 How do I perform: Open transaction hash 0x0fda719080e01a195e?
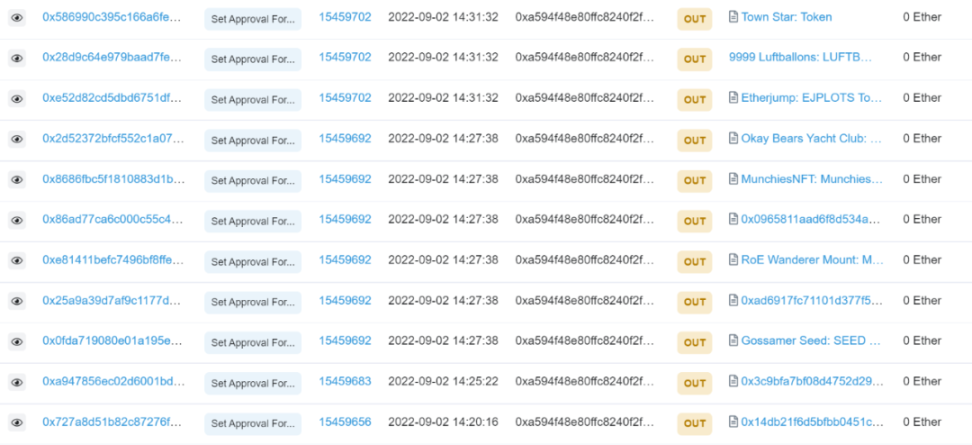point(113,341)
